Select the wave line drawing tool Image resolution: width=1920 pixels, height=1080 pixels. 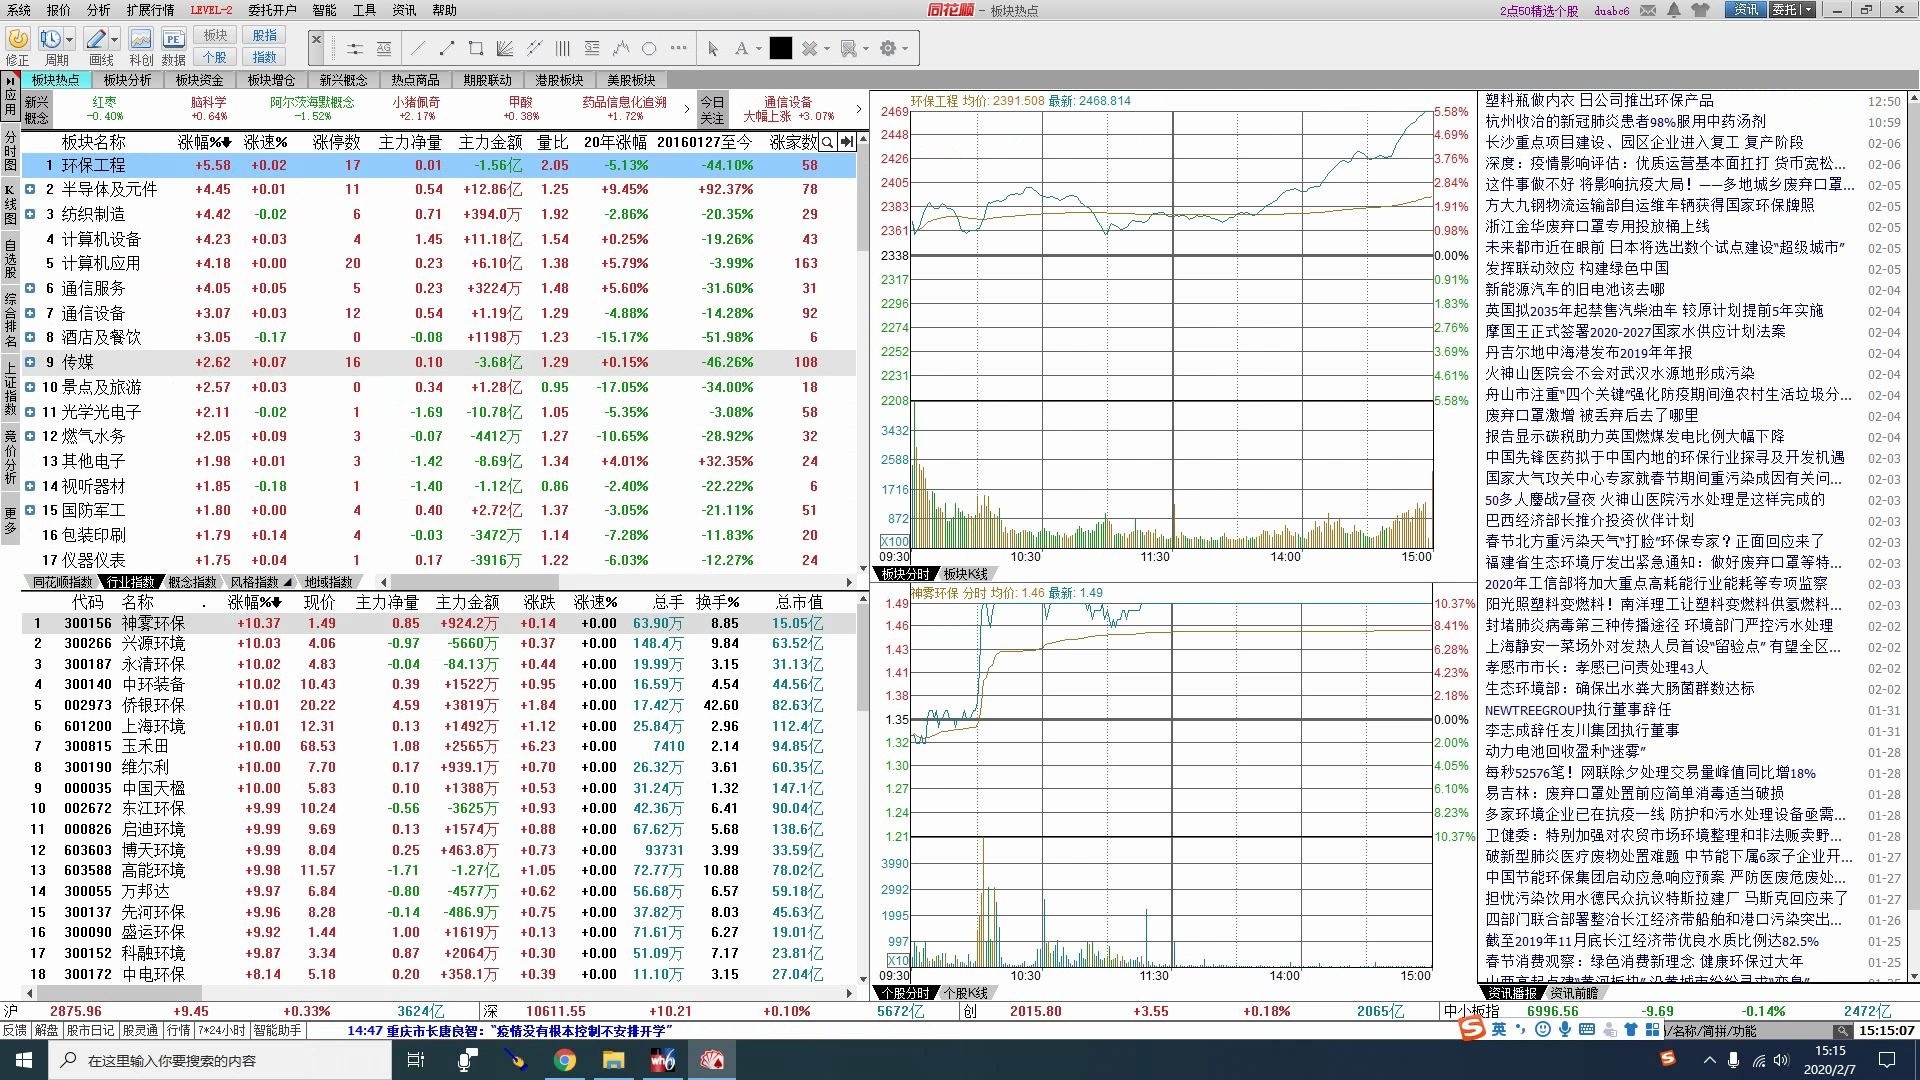coord(621,48)
